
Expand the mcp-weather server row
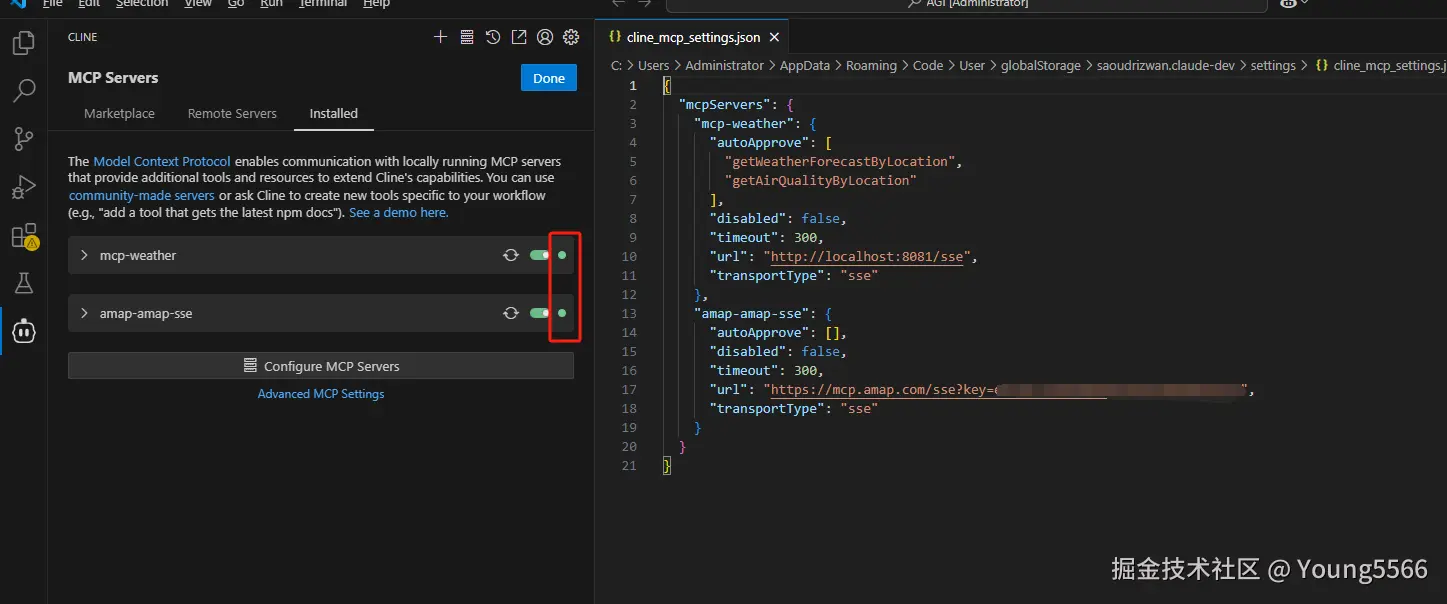pos(84,255)
